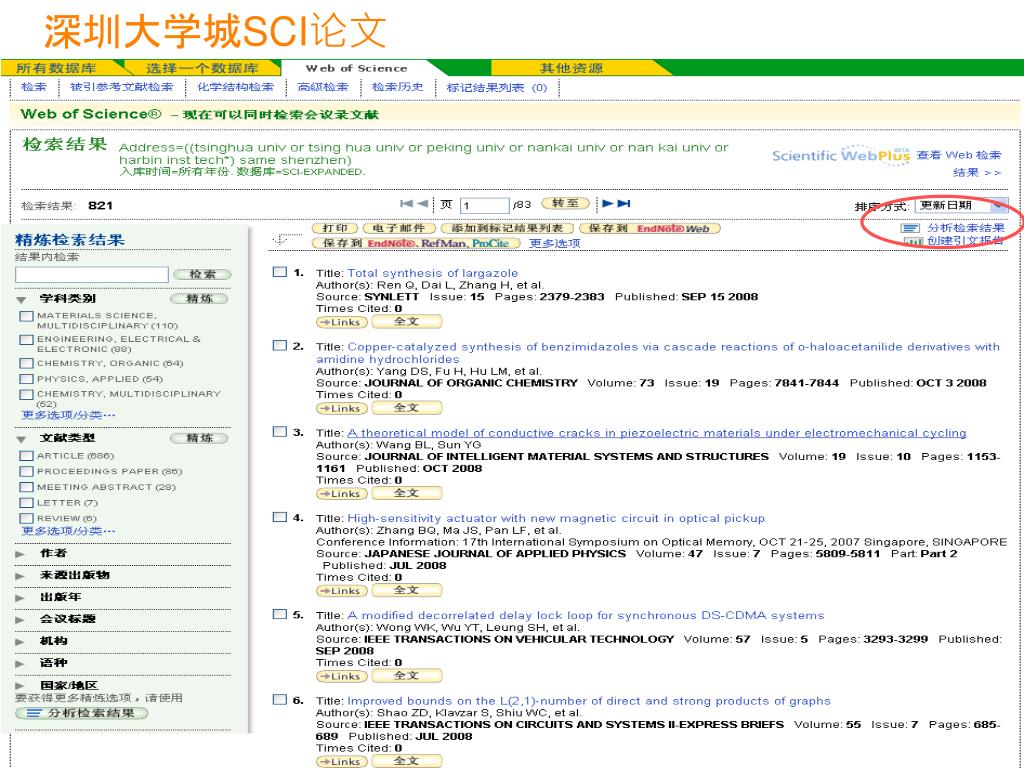Open 全文 for the Copper-catalyzed synthesis result
The width and height of the screenshot is (1024, 768).
tap(407, 408)
